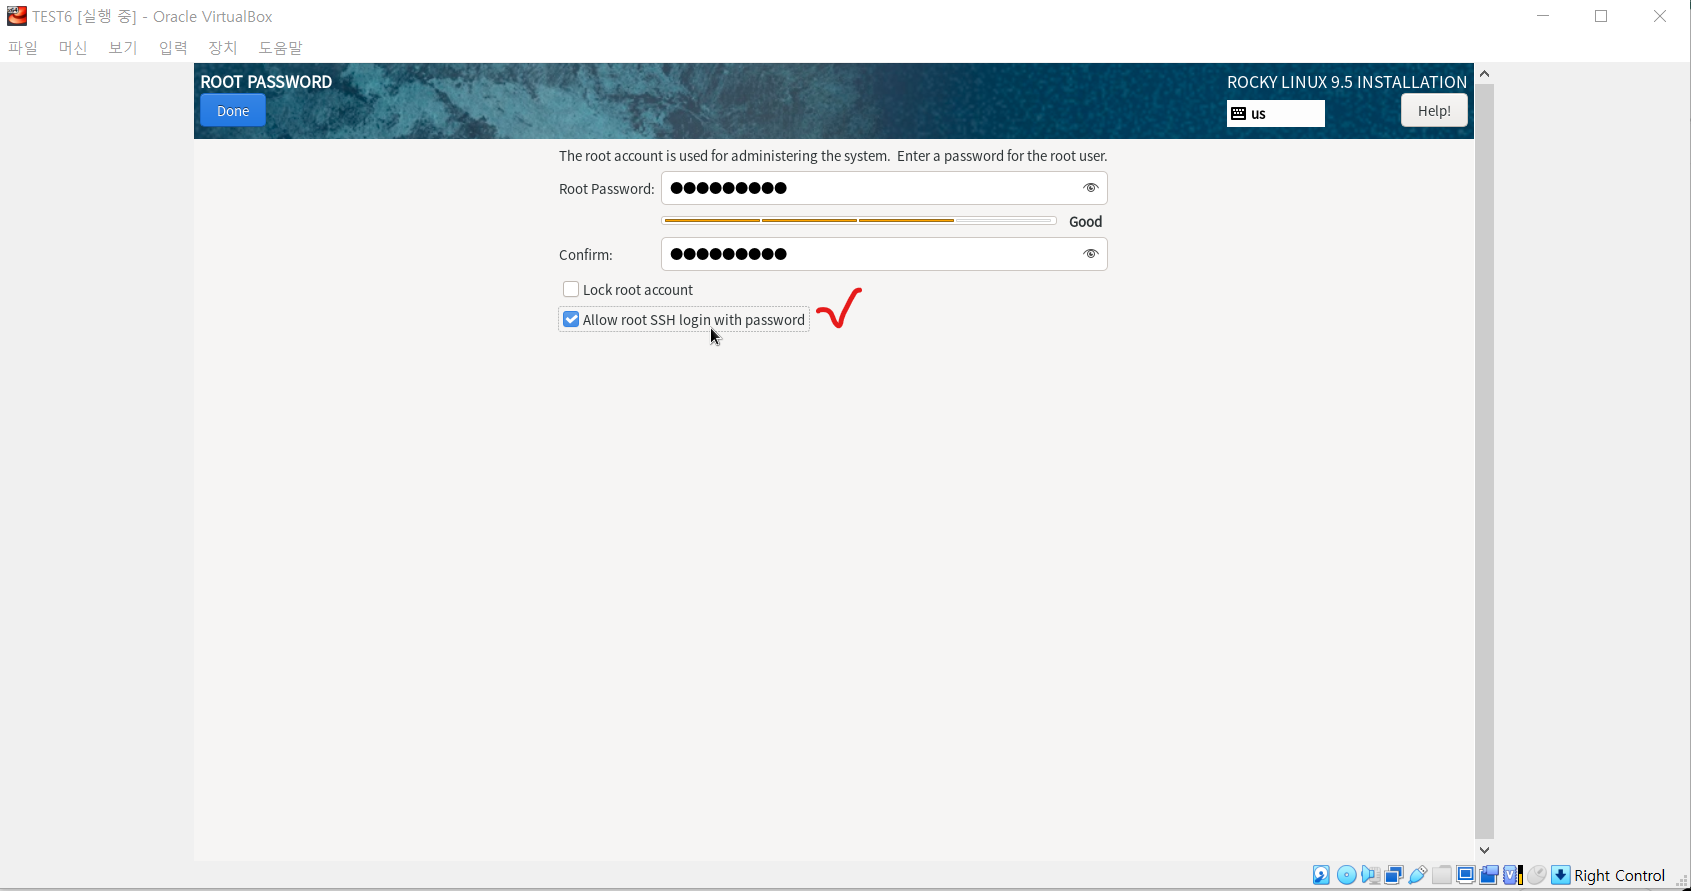Open the 보기 menu
The height and width of the screenshot is (891, 1691).
click(x=123, y=48)
